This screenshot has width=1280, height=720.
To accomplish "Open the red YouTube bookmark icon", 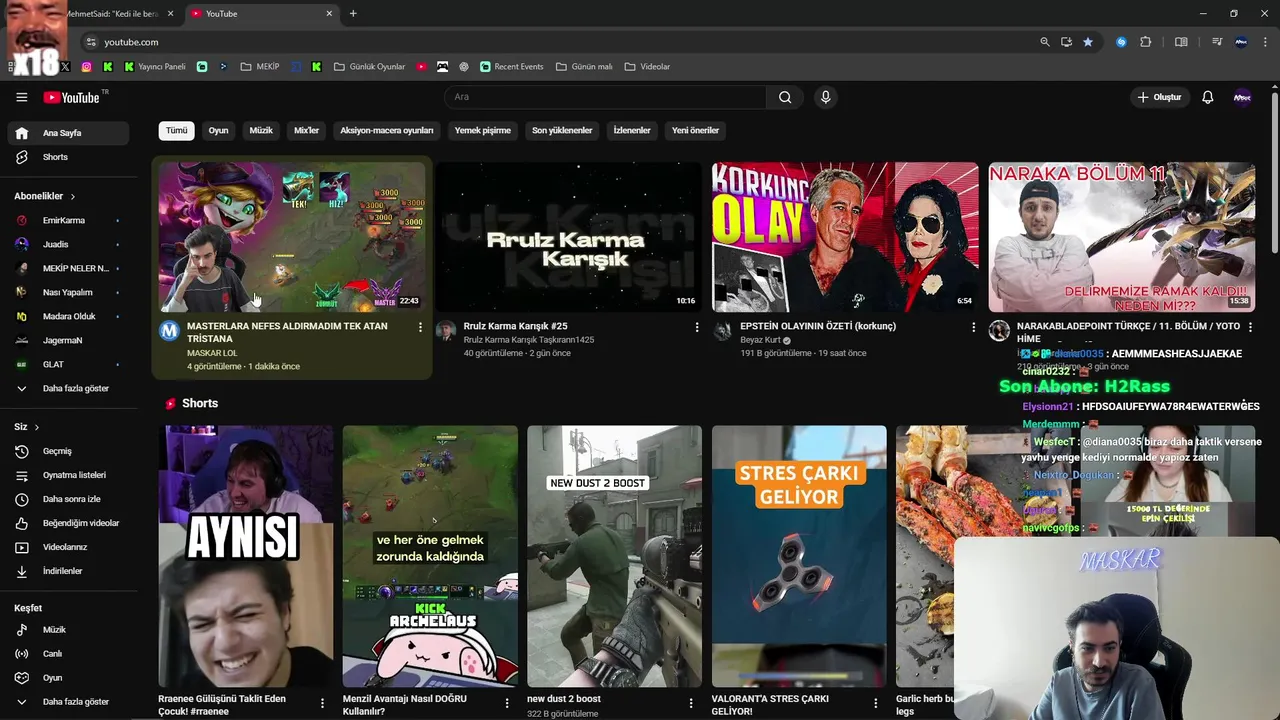I will 421,67.
